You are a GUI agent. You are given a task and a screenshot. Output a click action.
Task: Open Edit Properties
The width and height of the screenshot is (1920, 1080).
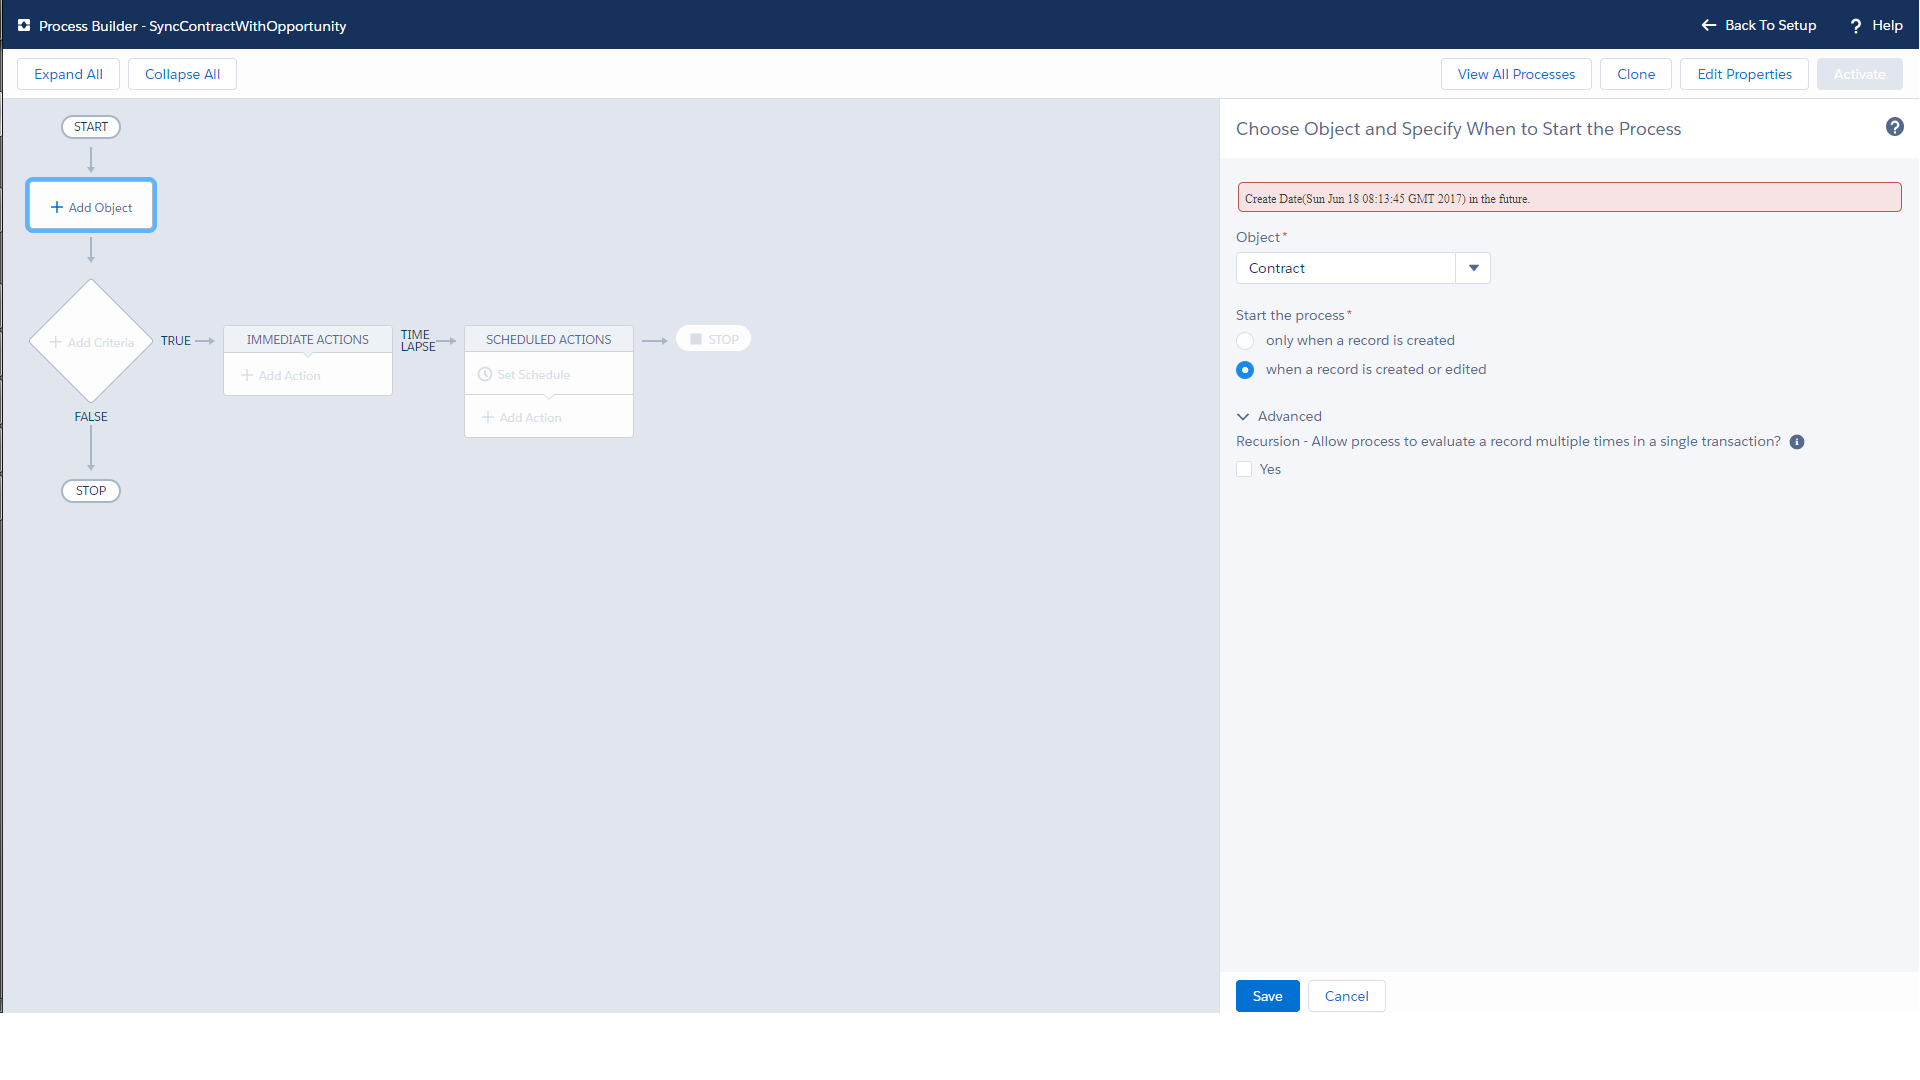[x=1744, y=74]
